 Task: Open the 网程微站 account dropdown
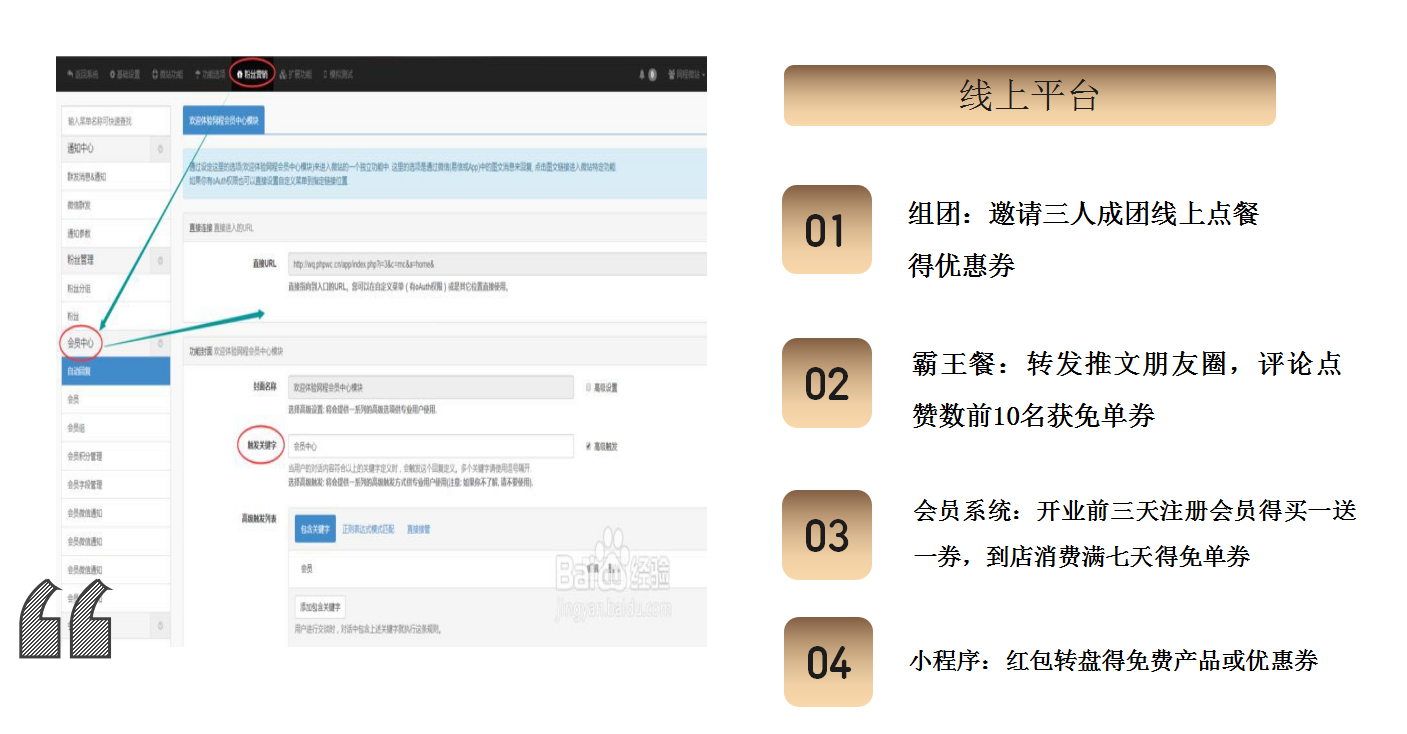(x=687, y=75)
